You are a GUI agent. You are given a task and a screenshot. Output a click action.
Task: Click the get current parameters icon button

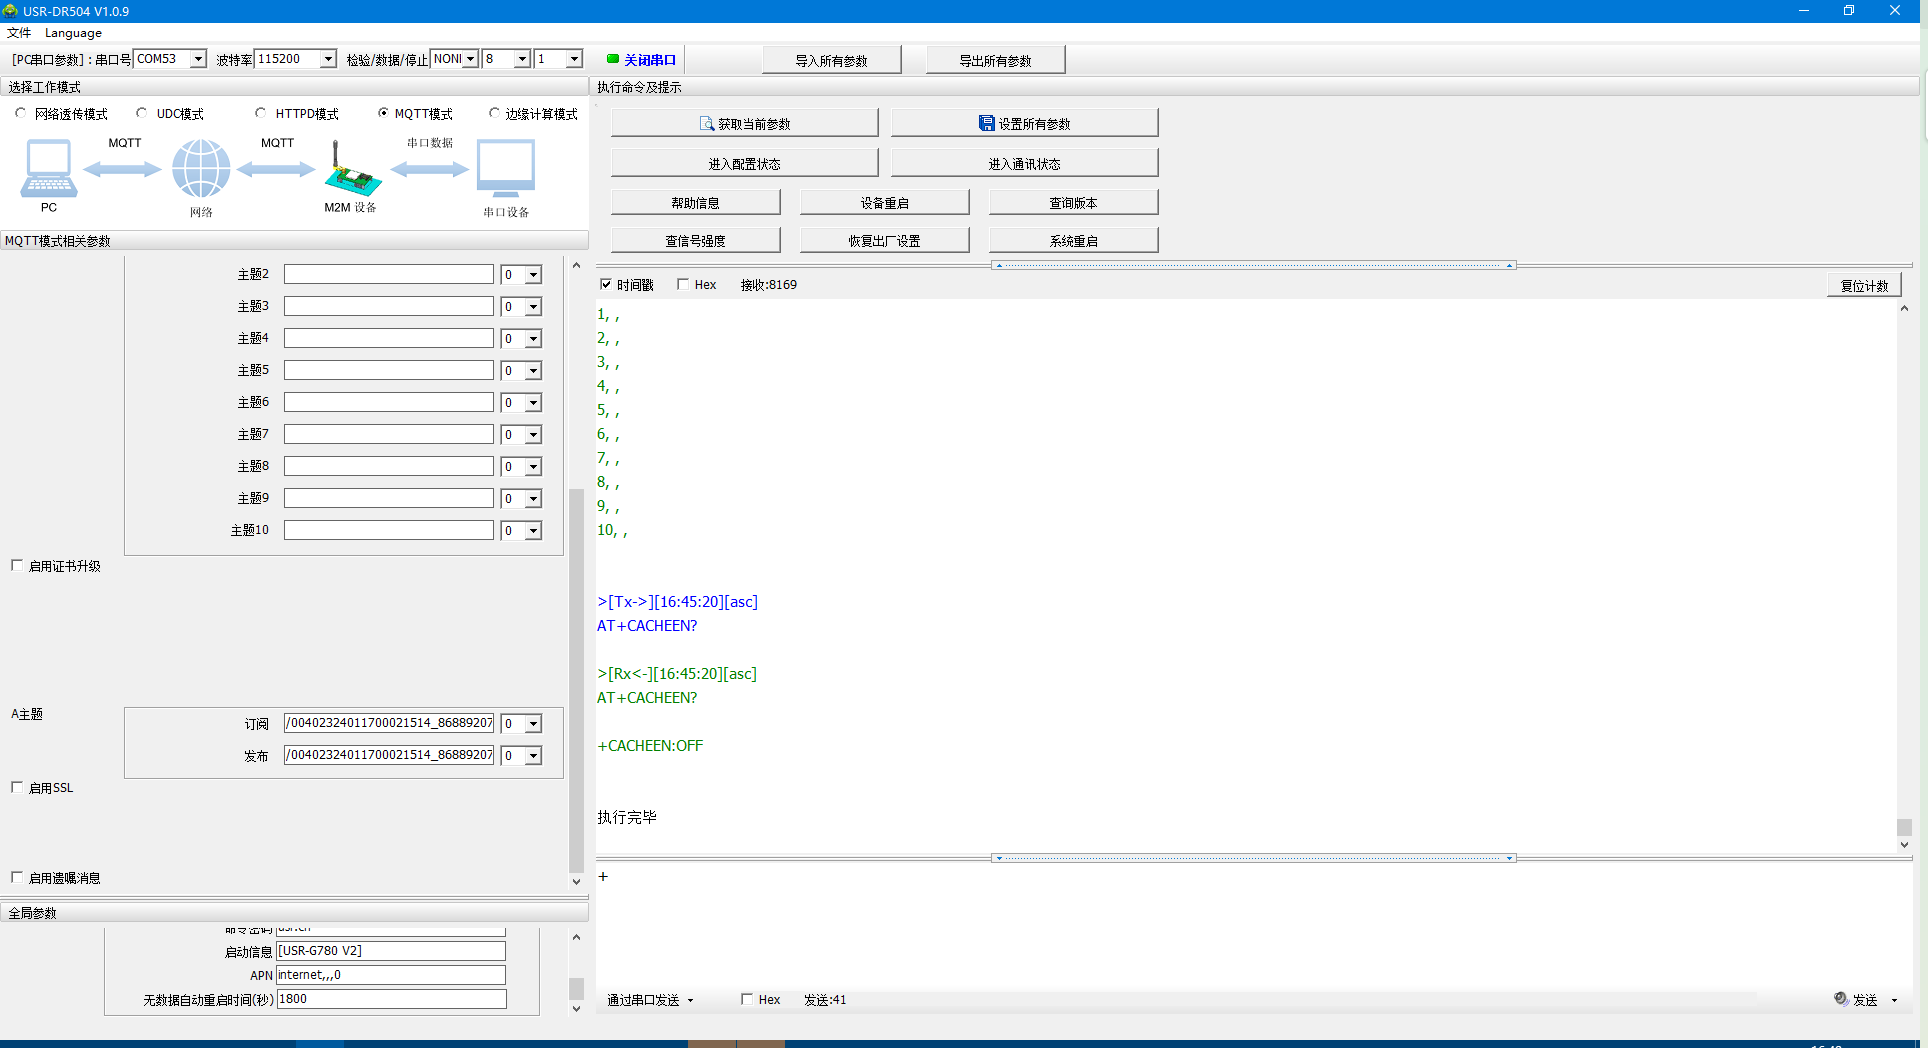click(x=707, y=124)
